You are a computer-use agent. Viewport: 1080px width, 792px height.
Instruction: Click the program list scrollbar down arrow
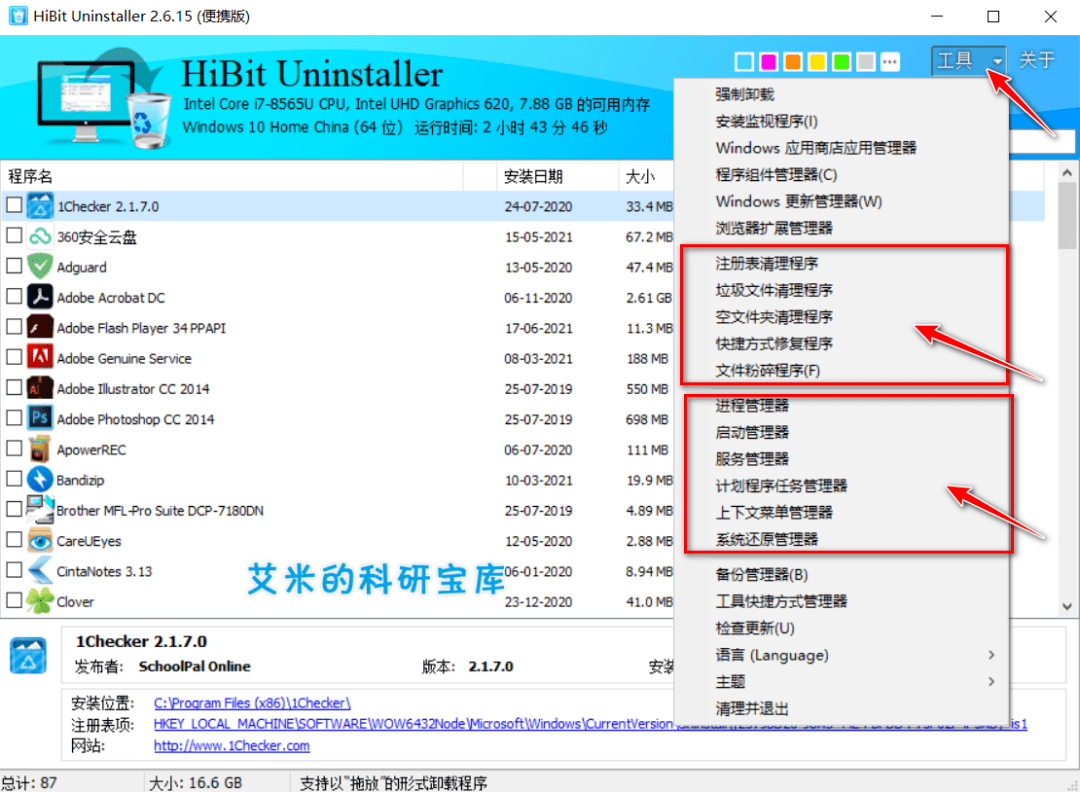pos(1067,606)
